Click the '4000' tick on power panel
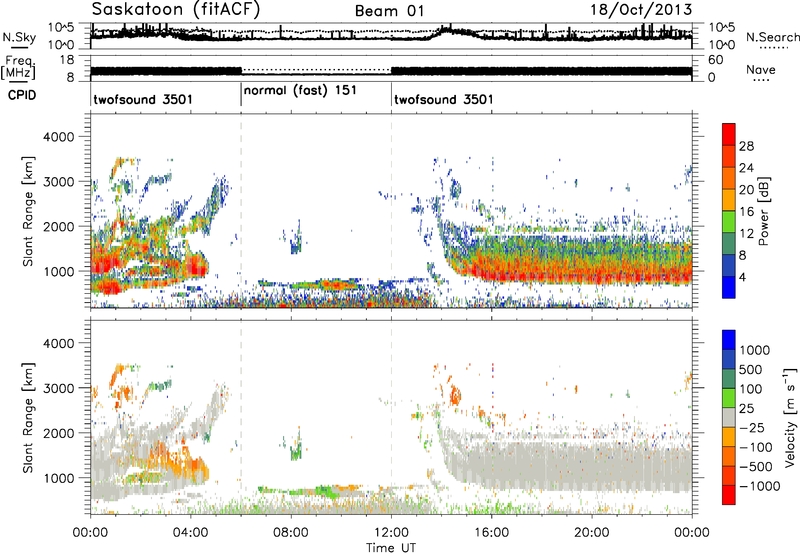Screen dimensions: 800x554 (59, 137)
